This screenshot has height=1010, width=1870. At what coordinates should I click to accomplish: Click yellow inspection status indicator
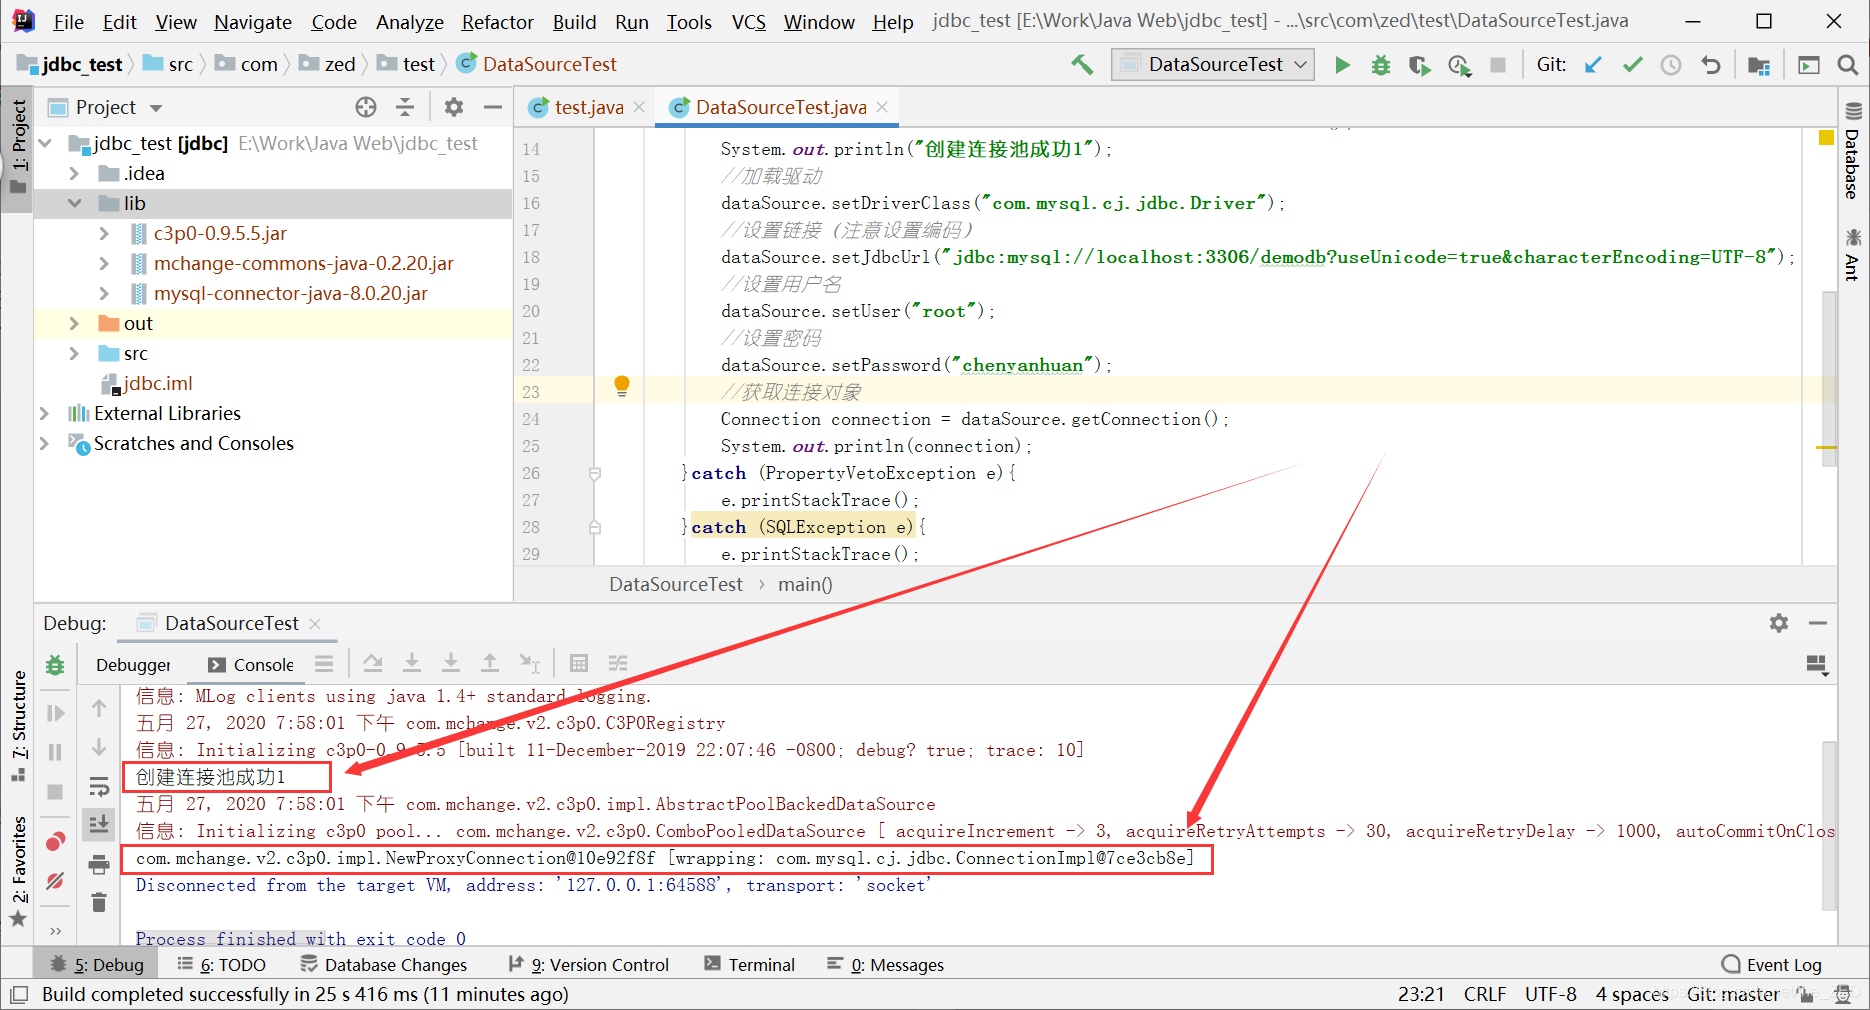point(1826,138)
